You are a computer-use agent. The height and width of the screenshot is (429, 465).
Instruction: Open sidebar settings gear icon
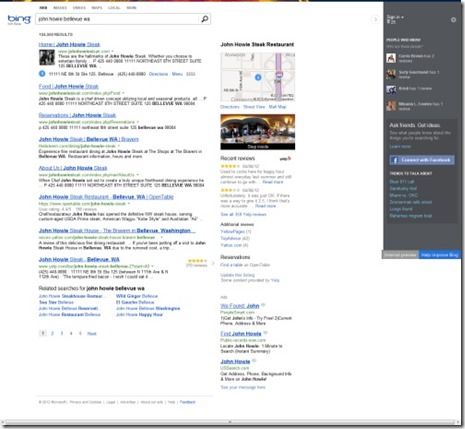tap(453, 20)
